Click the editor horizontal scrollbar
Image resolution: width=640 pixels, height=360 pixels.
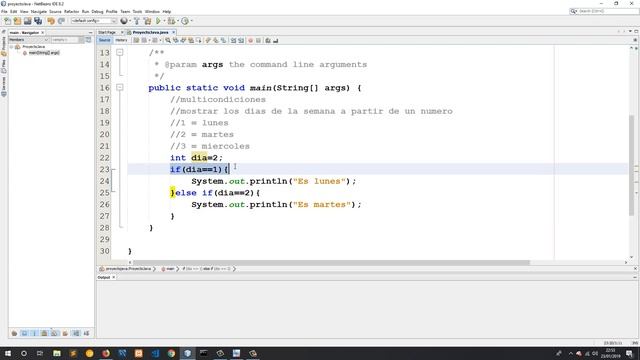[x=331, y=262]
